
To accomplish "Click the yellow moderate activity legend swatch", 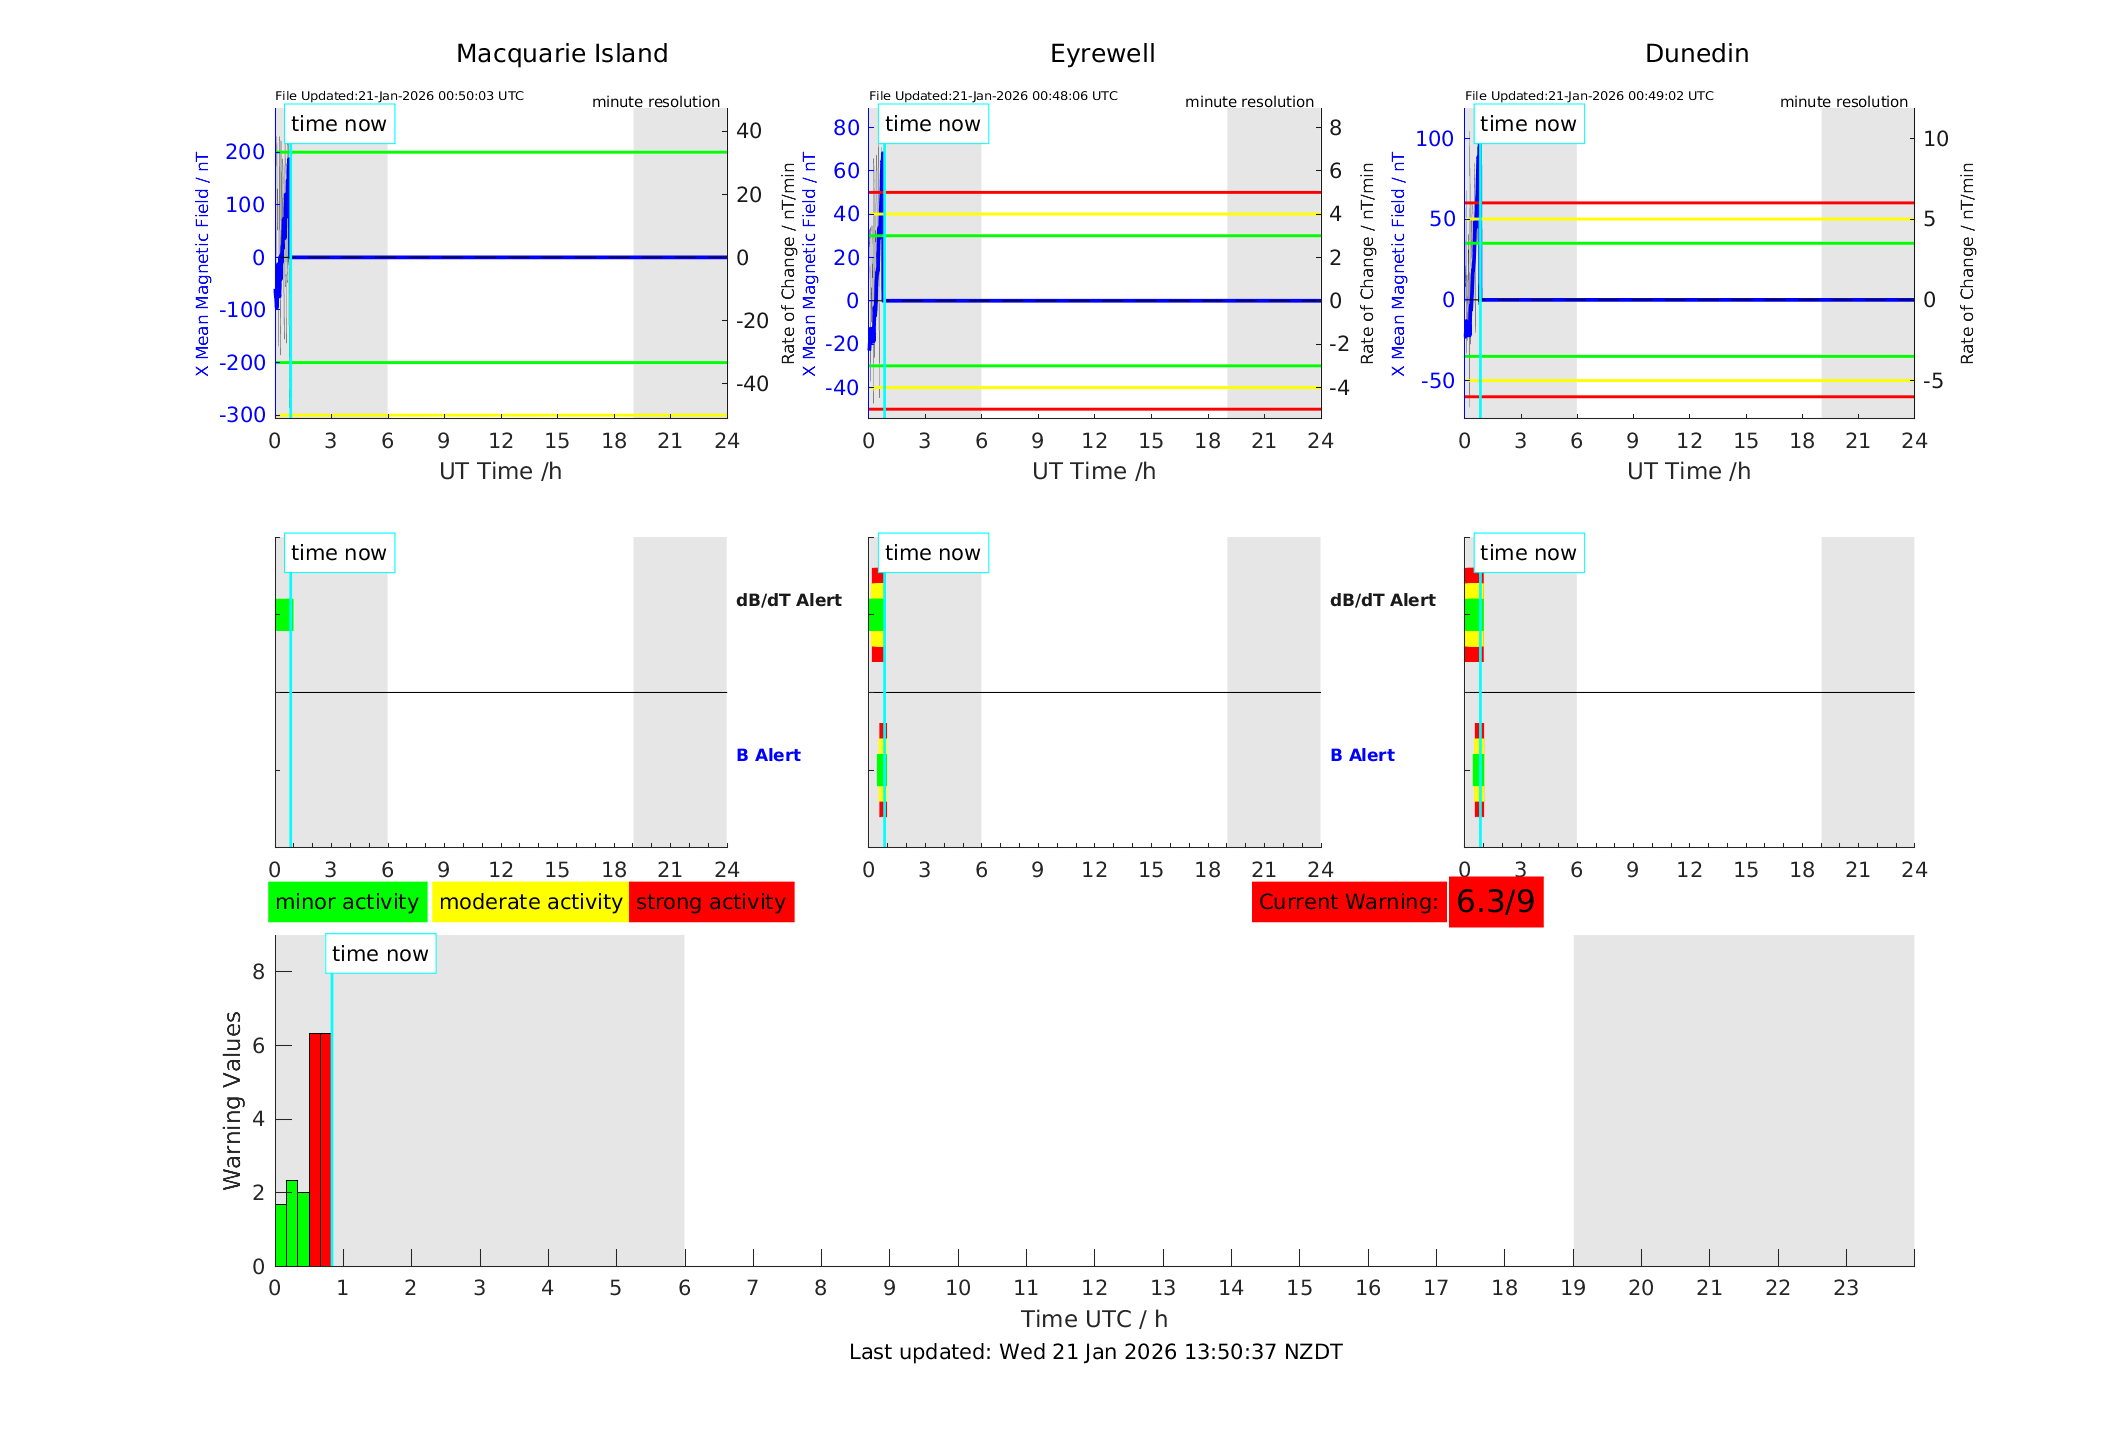I will (530, 902).
